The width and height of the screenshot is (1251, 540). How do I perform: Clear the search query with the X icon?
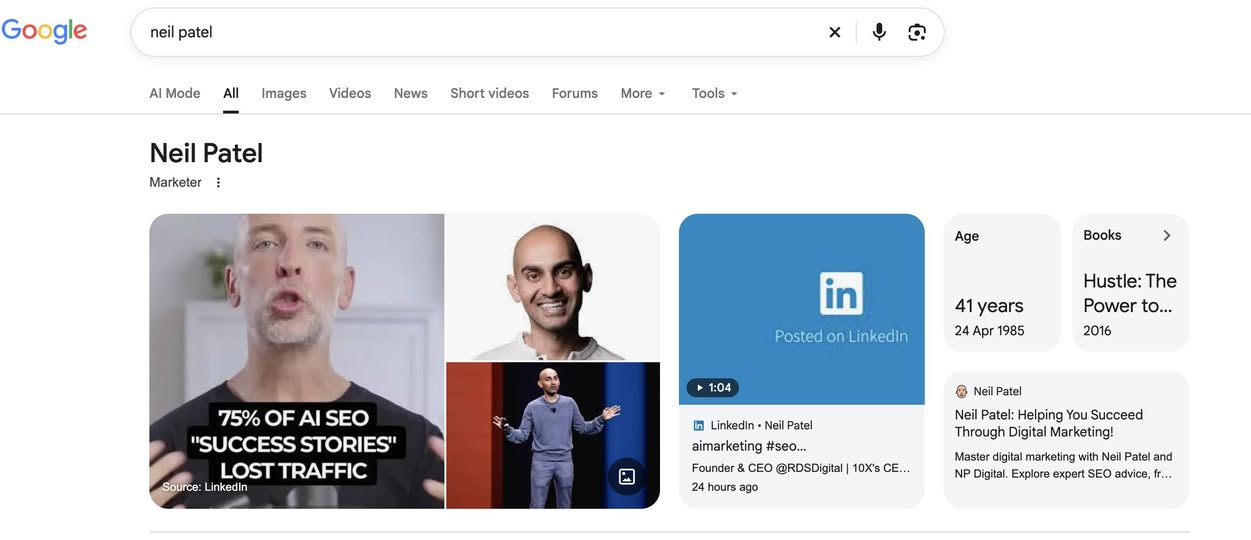click(835, 32)
